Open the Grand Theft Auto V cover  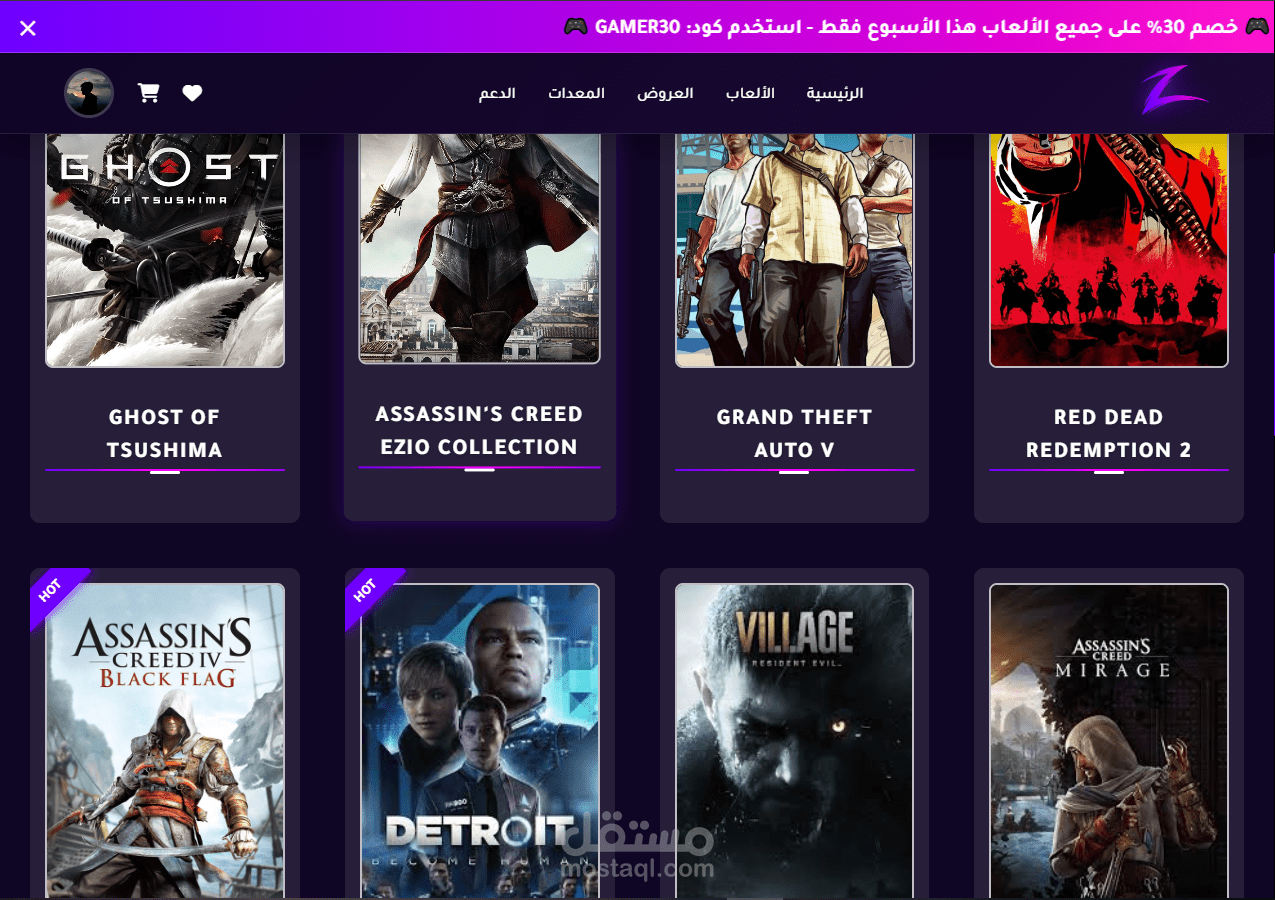(795, 250)
